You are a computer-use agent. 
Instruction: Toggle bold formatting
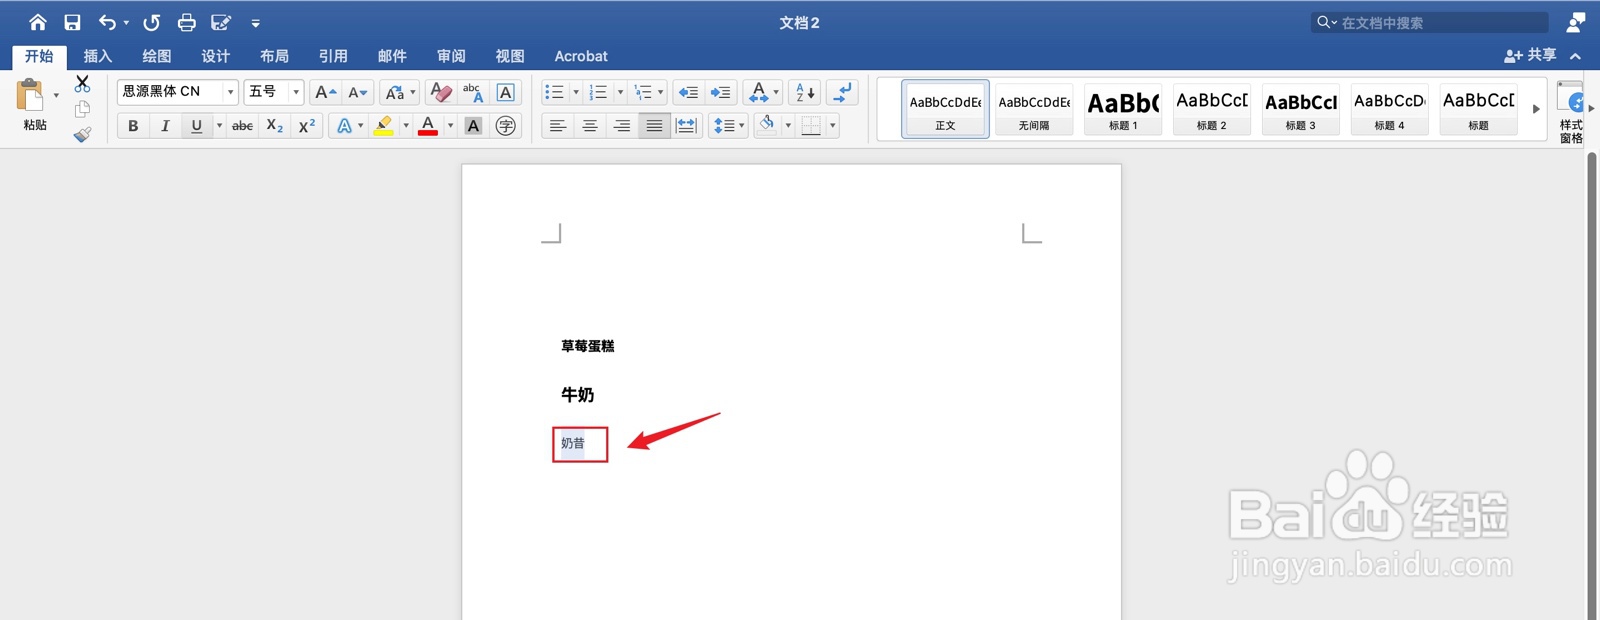click(133, 126)
